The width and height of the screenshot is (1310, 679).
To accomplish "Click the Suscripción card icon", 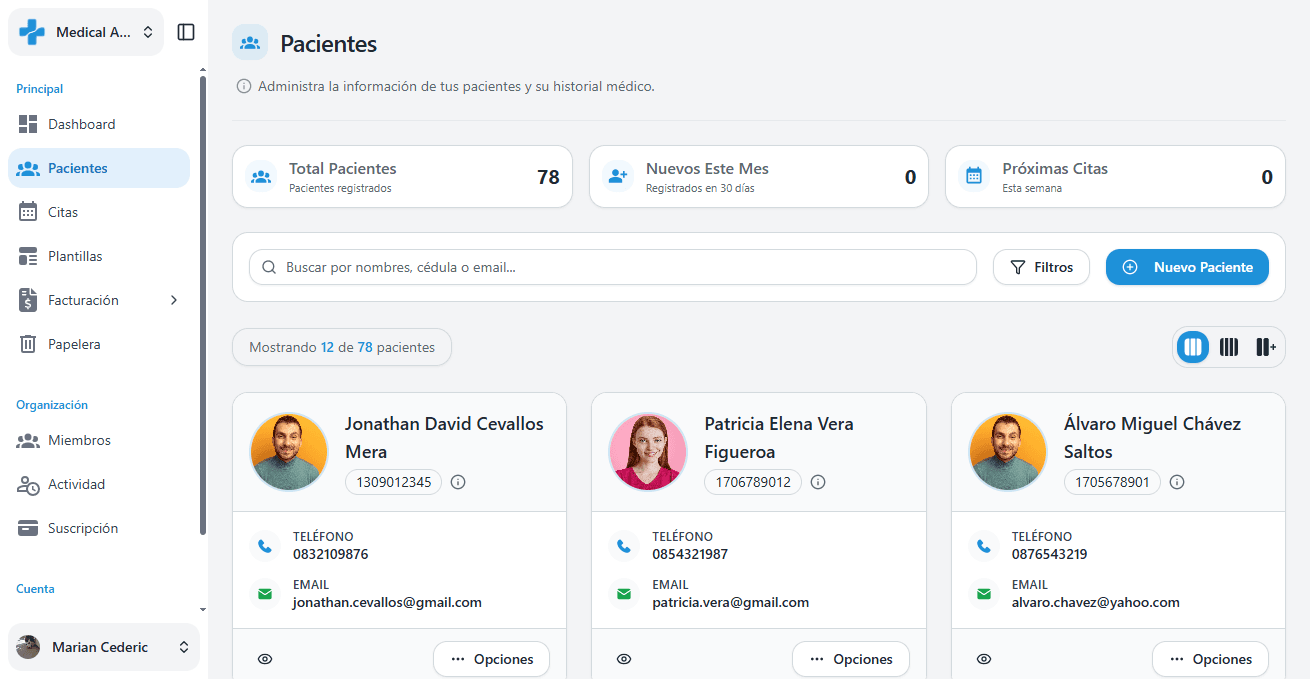I will click(28, 528).
